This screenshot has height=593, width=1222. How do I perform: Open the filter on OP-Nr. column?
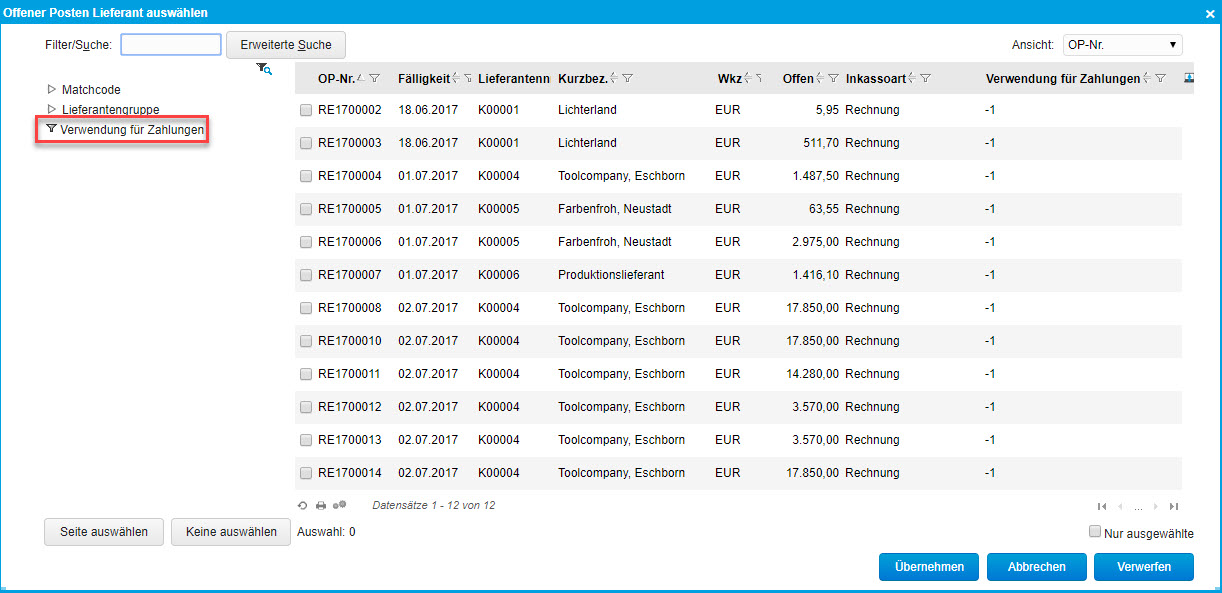point(375,79)
